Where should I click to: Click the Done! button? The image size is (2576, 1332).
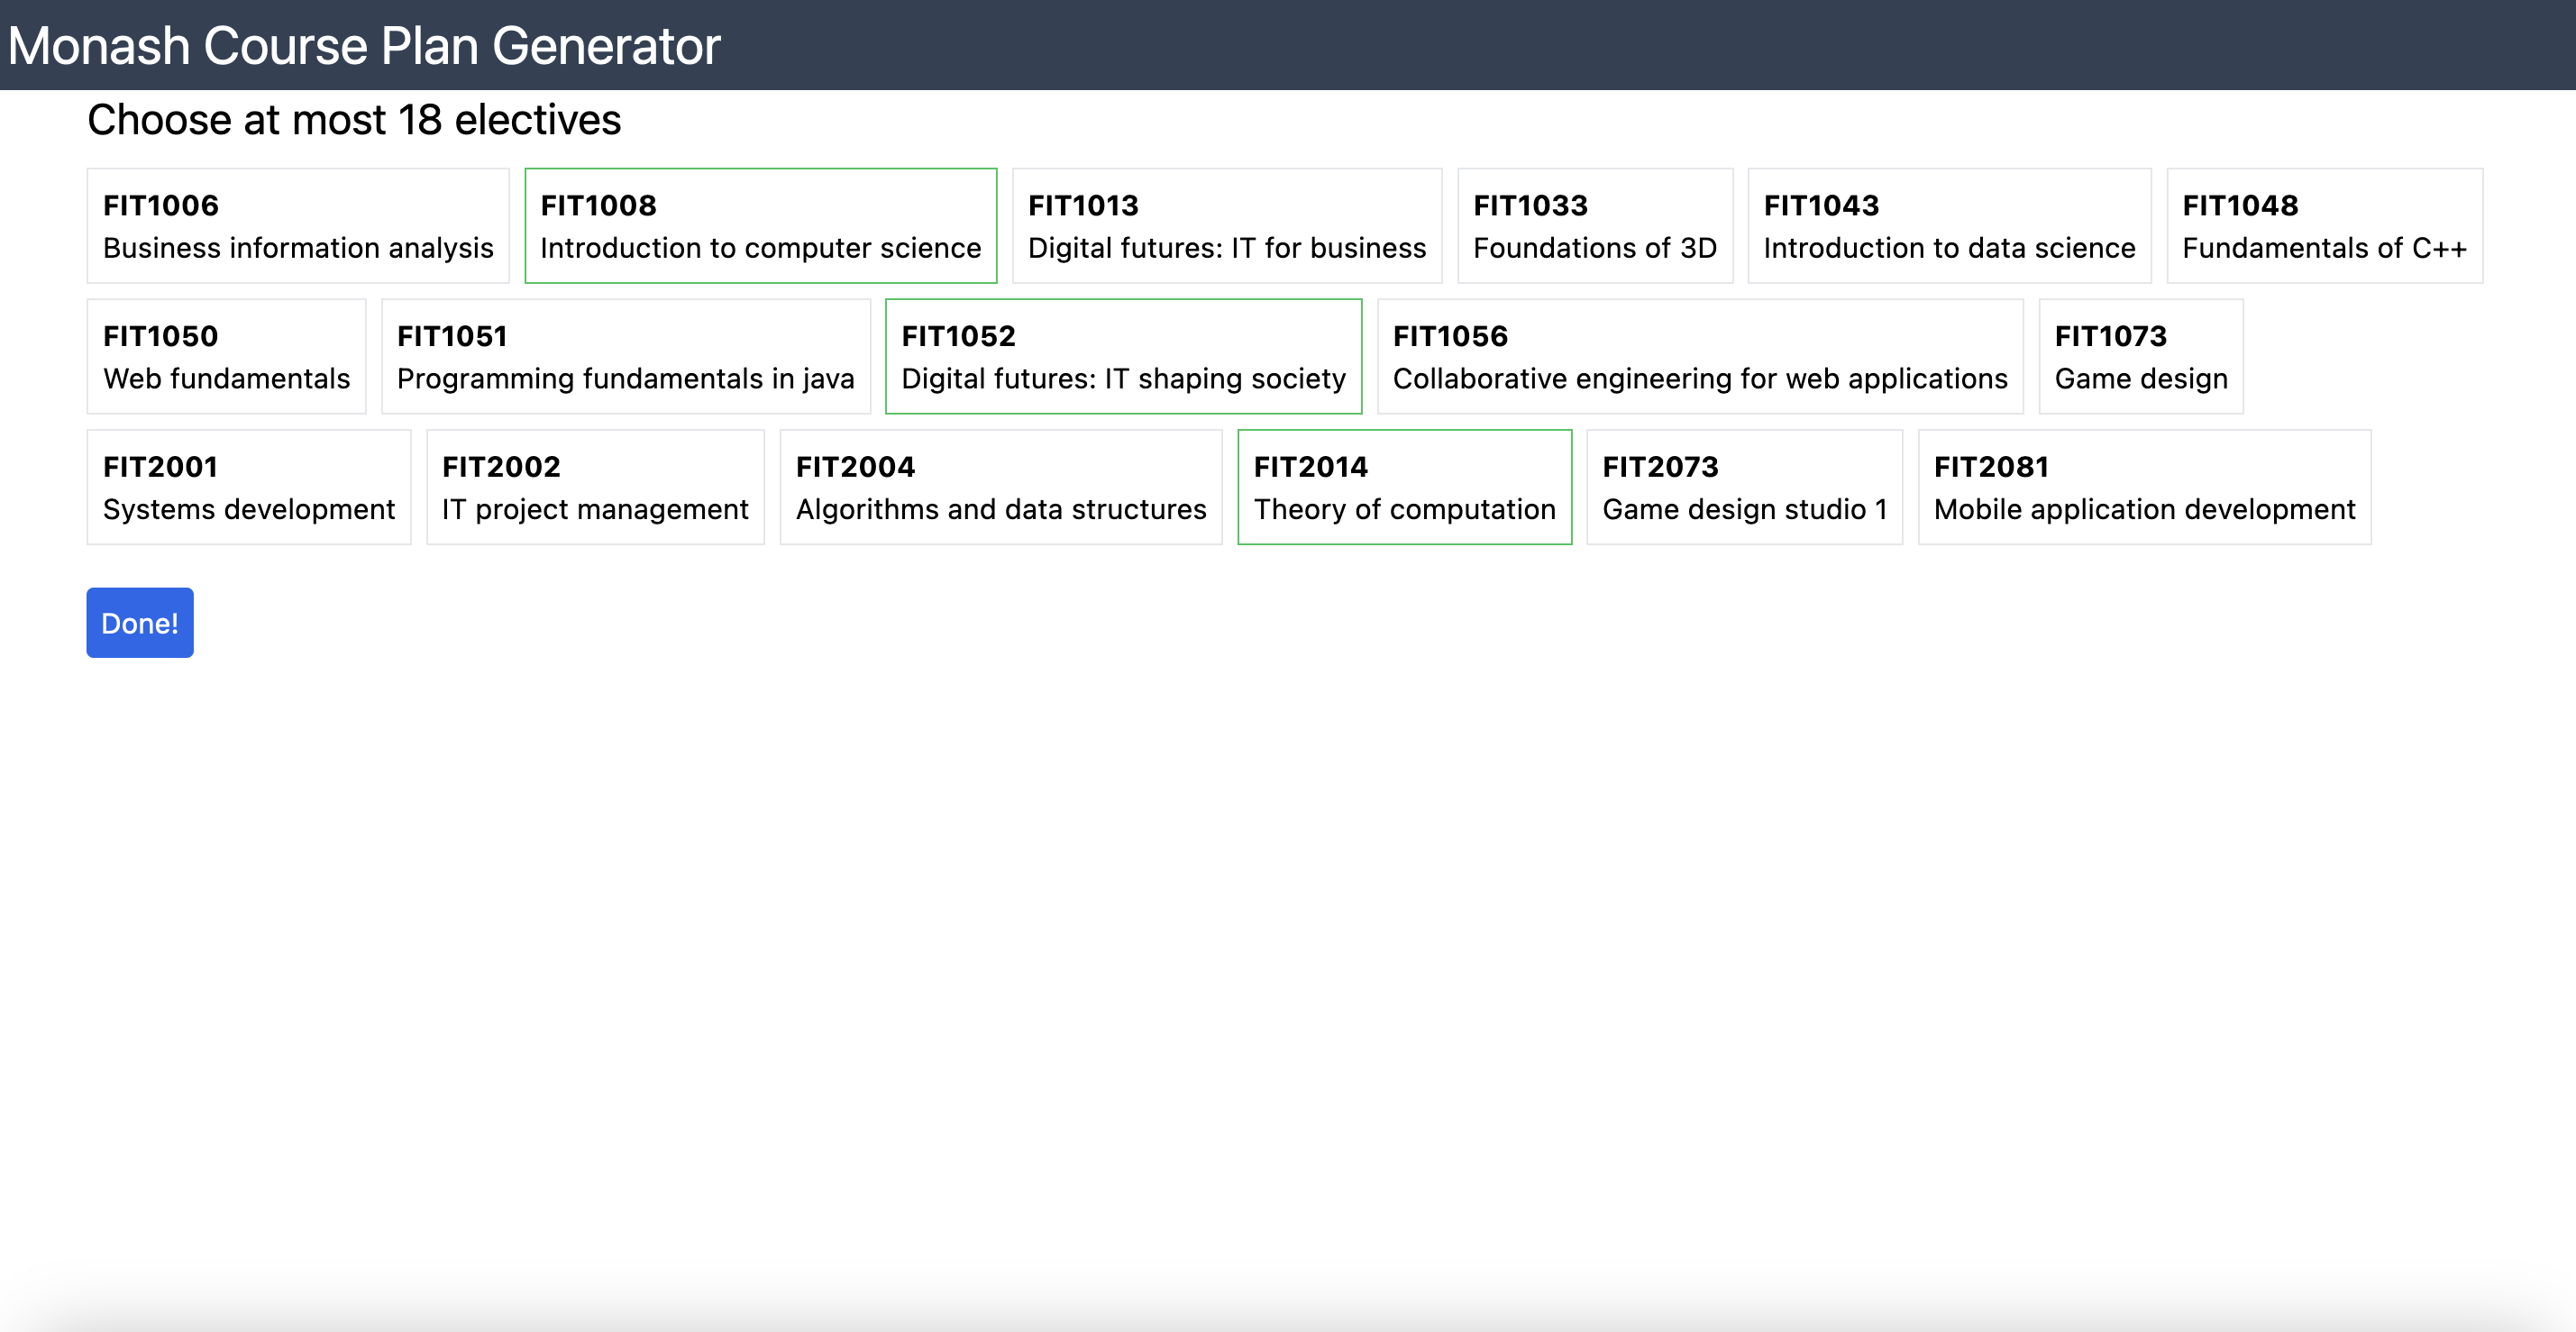click(139, 622)
